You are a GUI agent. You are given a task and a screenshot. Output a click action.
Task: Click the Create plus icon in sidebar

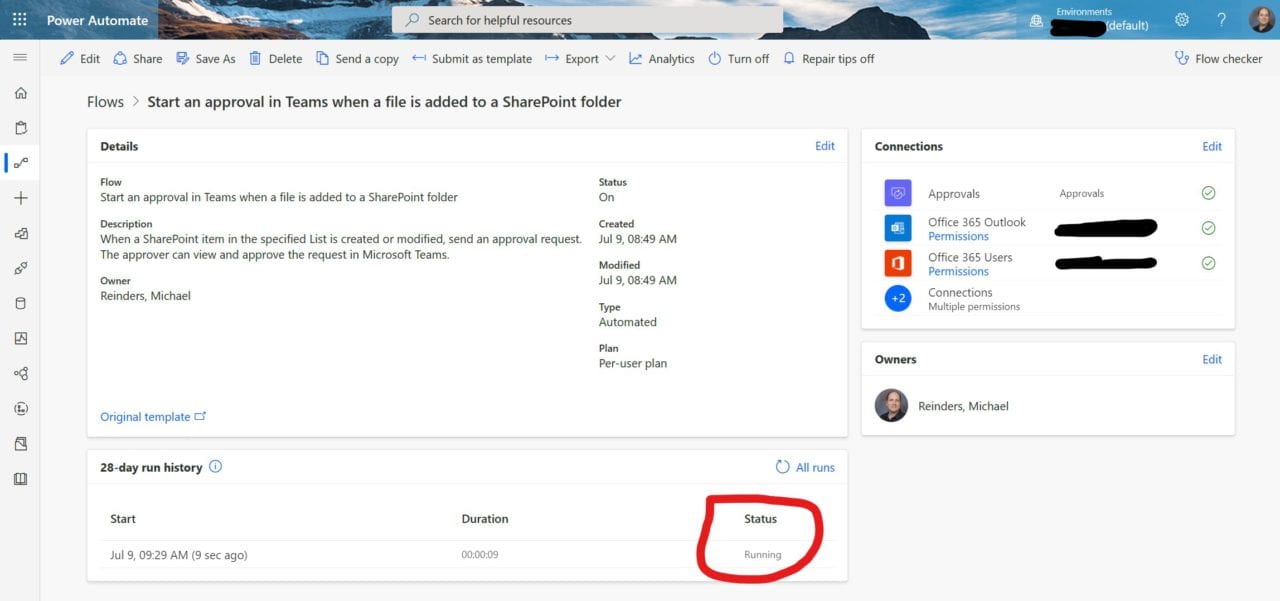20,198
